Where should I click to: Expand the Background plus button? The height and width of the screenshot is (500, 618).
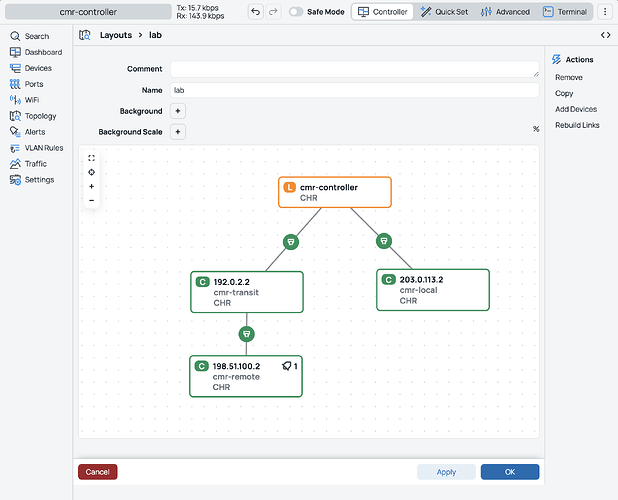click(178, 111)
